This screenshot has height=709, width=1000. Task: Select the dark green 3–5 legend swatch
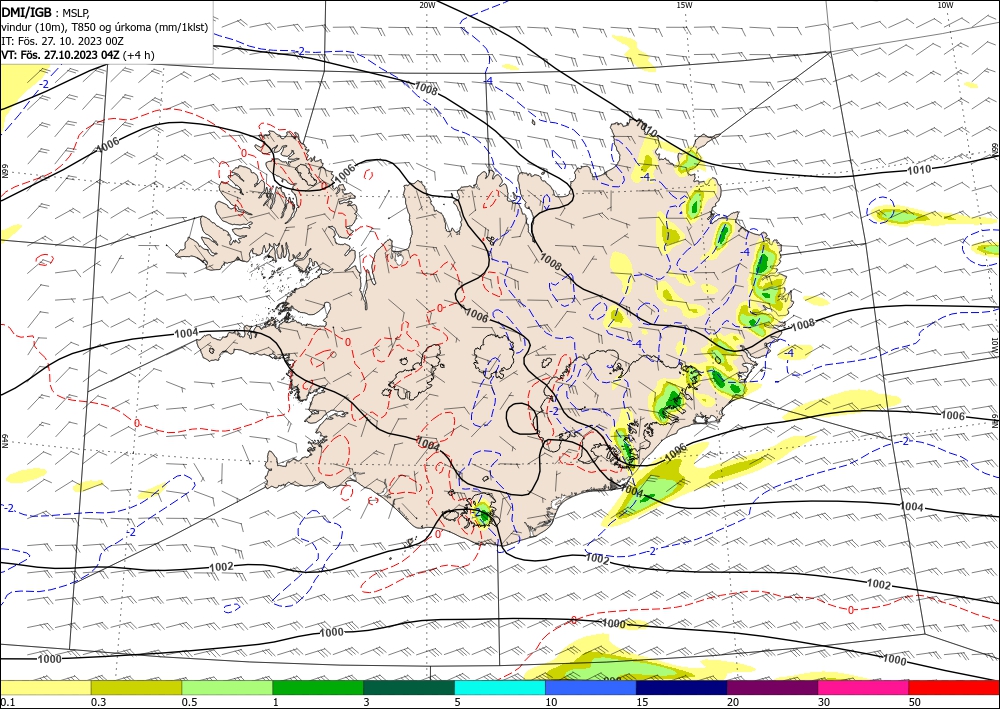(x=409, y=688)
